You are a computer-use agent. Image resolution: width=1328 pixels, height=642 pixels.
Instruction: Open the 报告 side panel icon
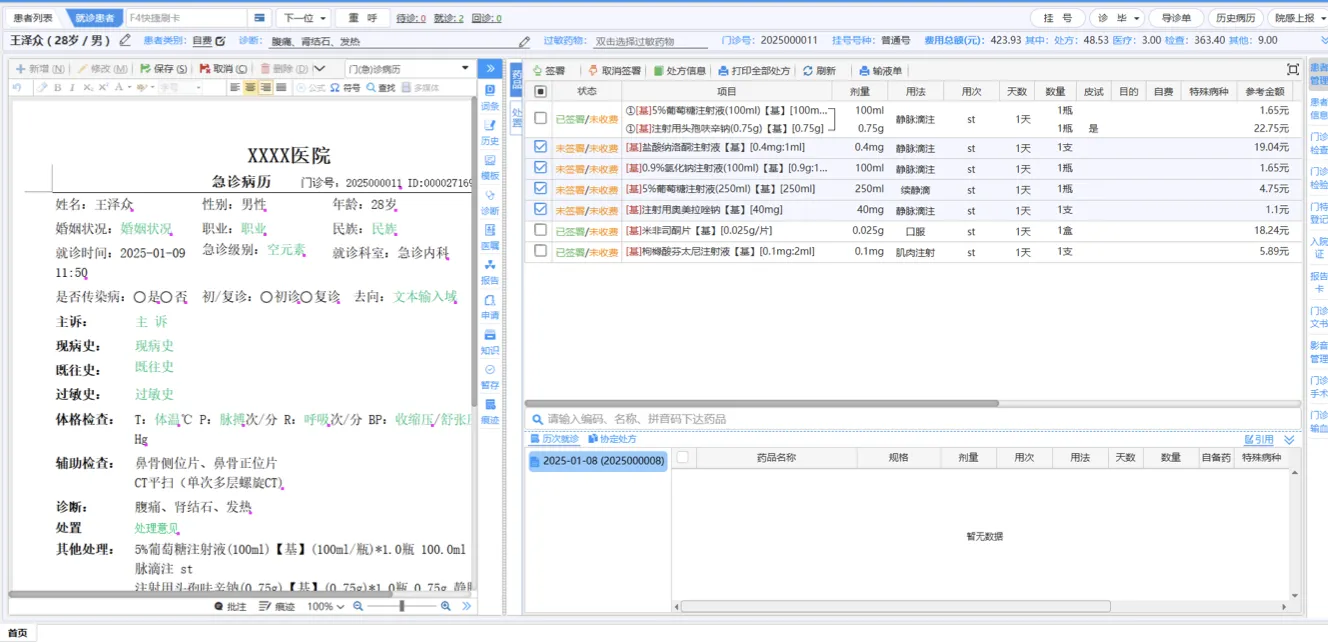tap(489, 271)
